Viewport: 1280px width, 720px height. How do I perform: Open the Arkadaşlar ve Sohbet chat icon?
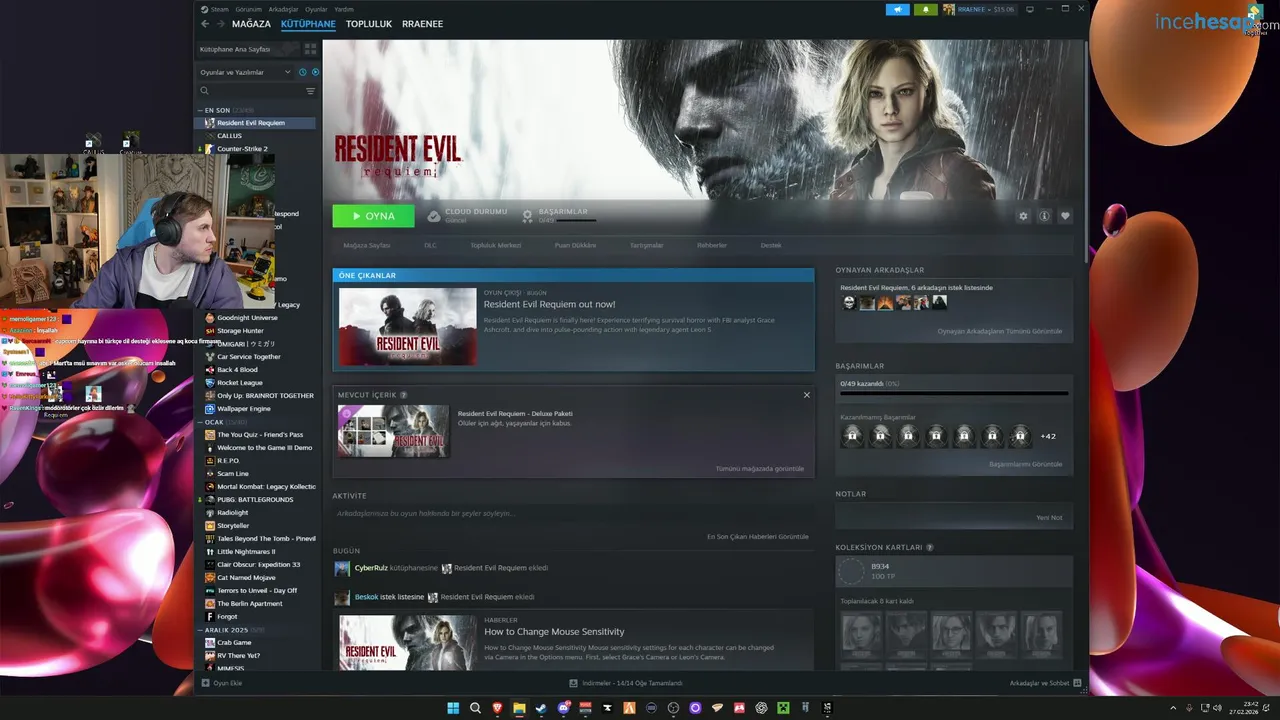[1078, 683]
